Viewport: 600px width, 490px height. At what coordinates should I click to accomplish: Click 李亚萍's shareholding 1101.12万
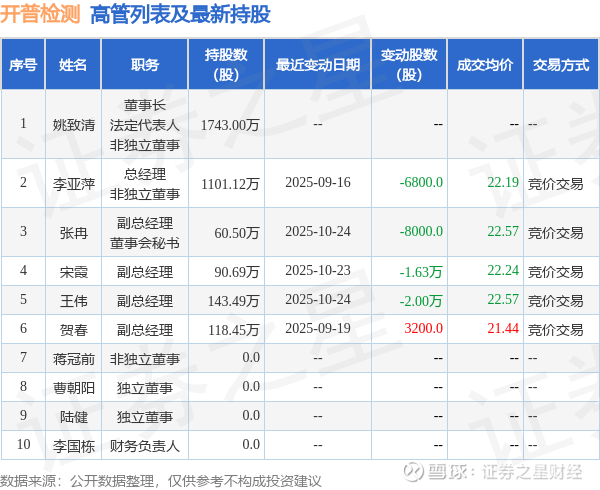click(230, 184)
